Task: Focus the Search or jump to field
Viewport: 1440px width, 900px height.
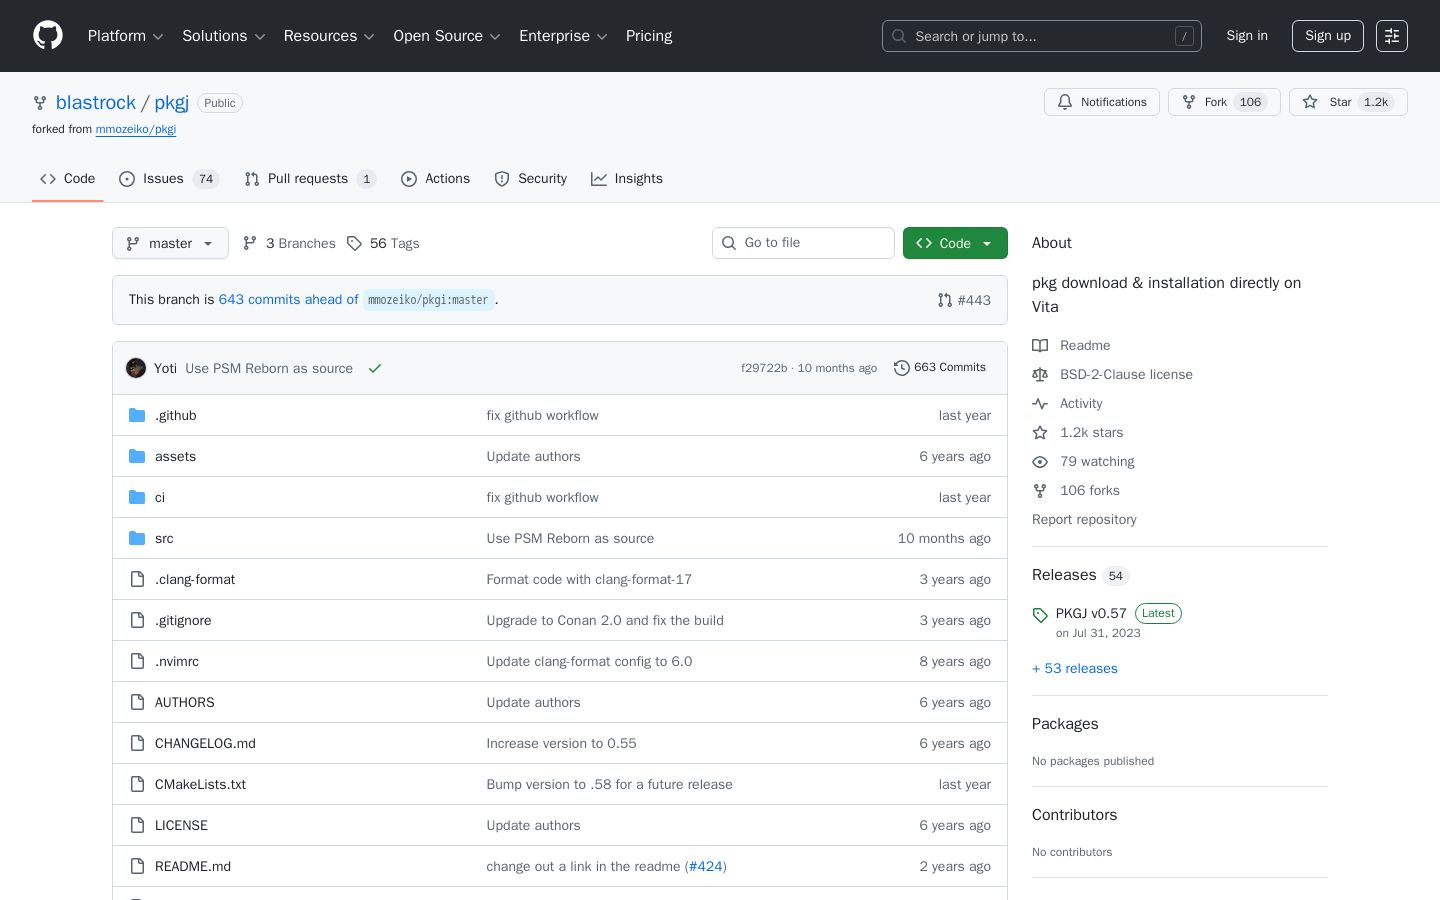Action: pyautogui.click(x=1042, y=36)
